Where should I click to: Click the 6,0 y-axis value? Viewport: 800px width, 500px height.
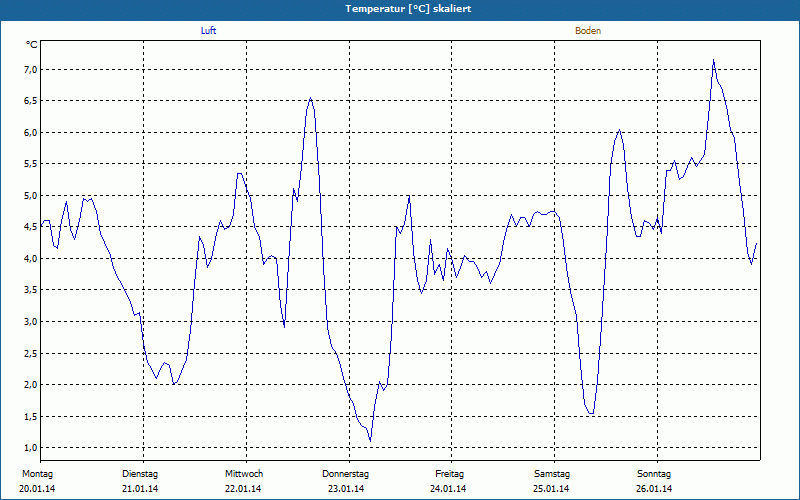32,133
